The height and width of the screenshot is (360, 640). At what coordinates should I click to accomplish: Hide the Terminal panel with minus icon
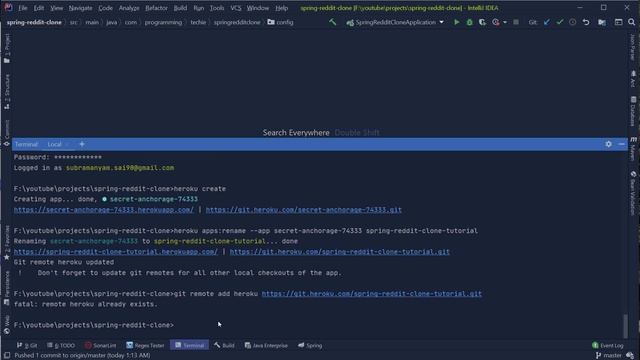coord(621,144)
